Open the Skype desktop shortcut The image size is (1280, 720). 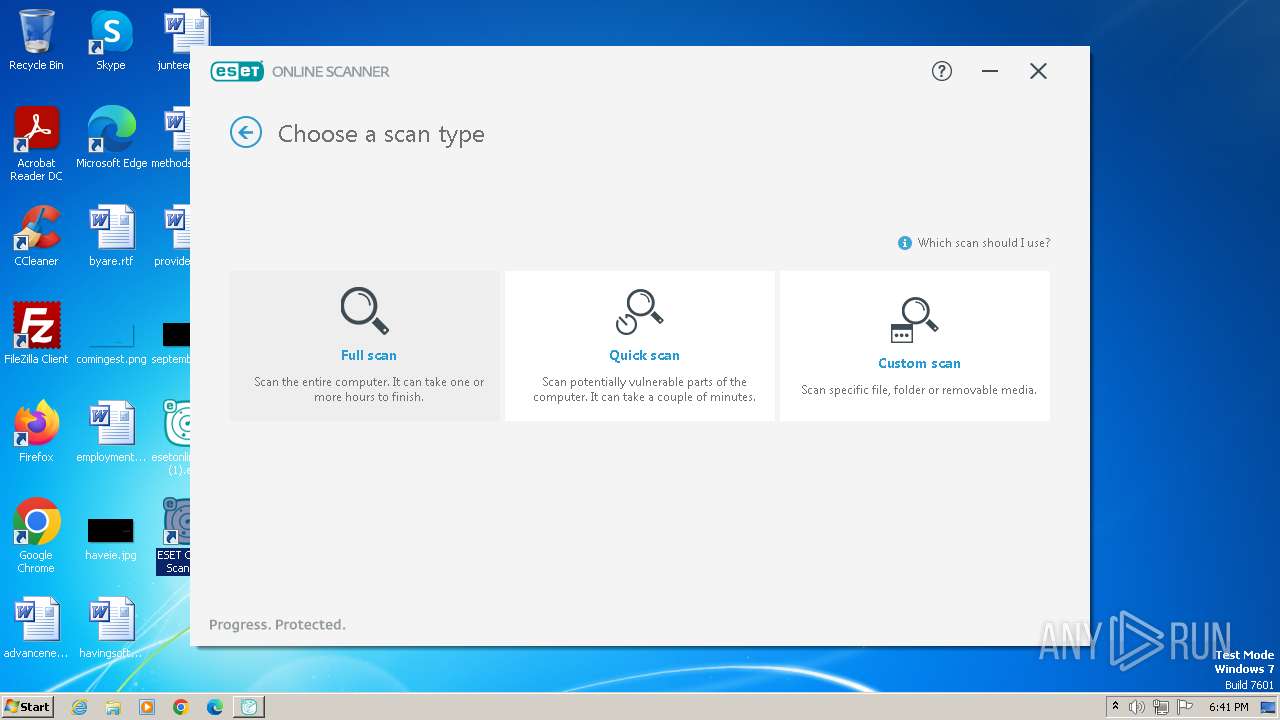[x=110, y=40]
